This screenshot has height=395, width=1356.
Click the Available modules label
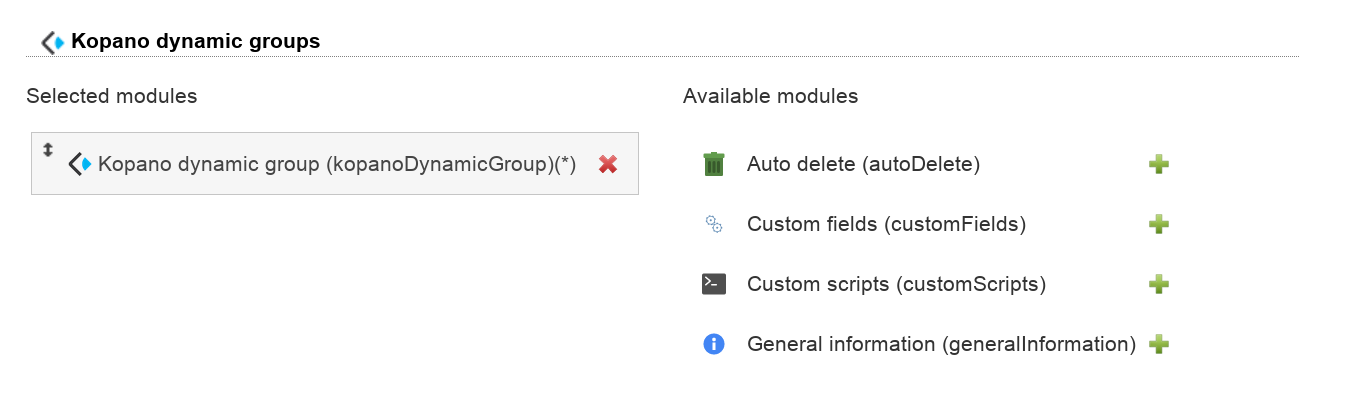click(x=770, y=96)
